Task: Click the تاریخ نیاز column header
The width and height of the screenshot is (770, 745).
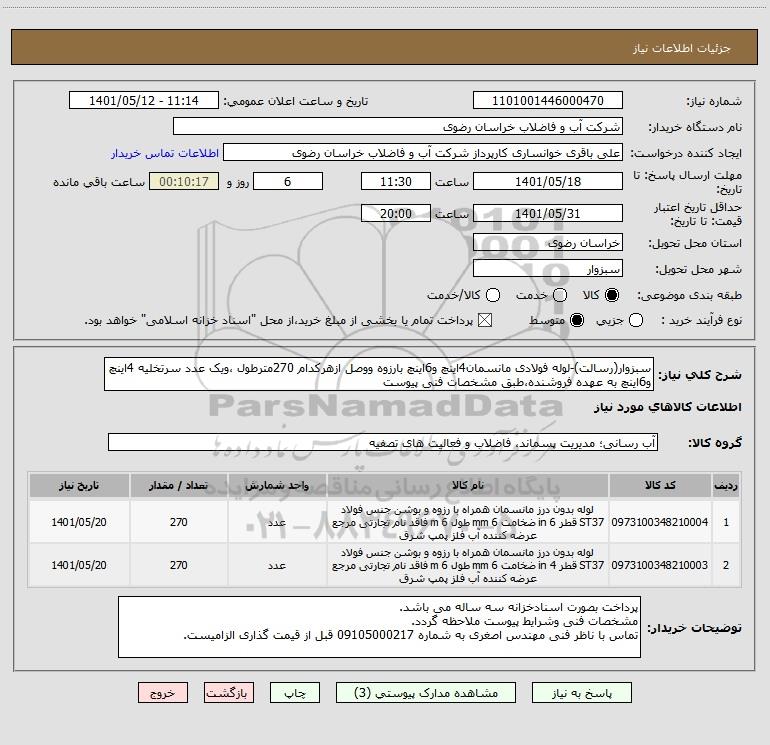Action: point(79,485)
